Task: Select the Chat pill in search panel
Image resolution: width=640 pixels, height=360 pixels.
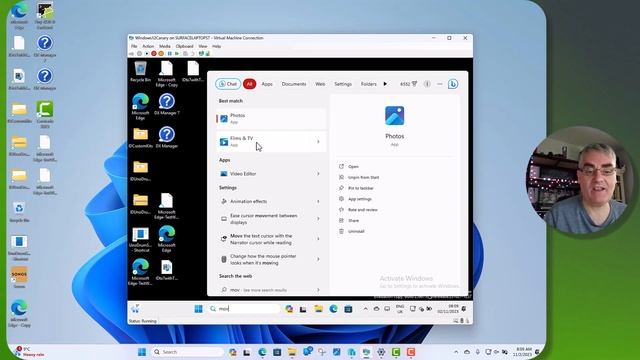Action: click(x=228, y=84)
